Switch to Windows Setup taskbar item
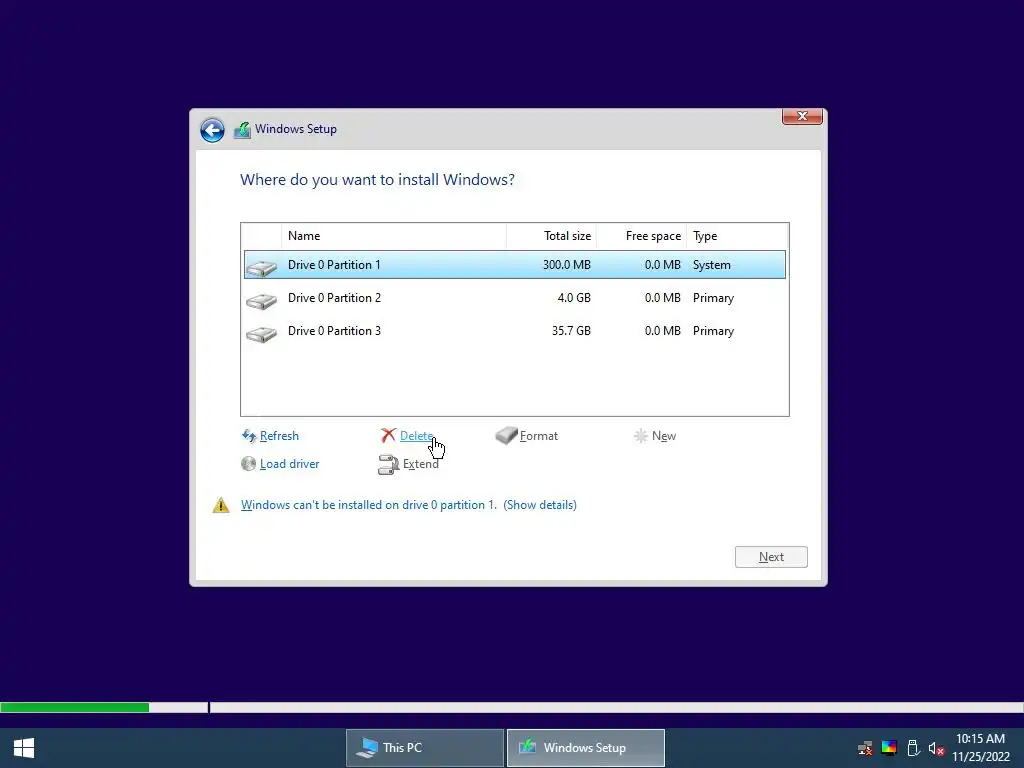 [586, 748]
